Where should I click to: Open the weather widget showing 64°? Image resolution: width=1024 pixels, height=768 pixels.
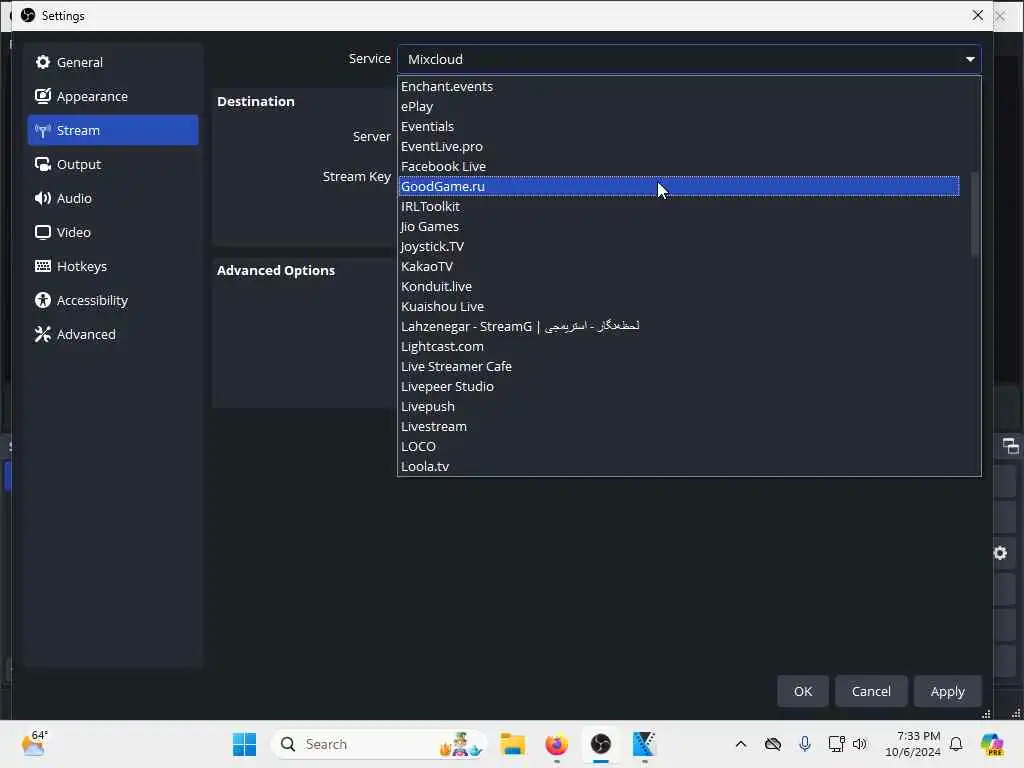[x=34, y=743]
